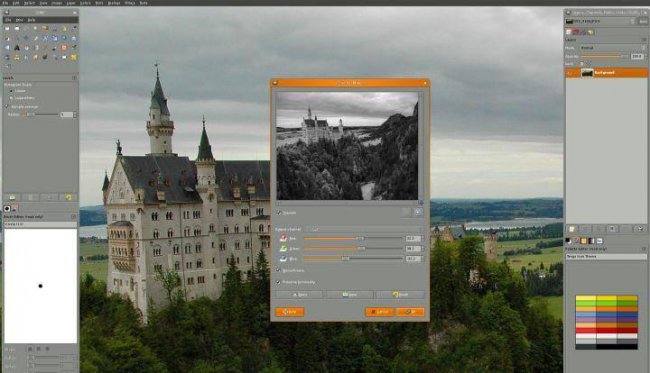This screenshot has width=650, height=373.
Task: Click the preview navigation icon below scrollbar
Action: [420, 203]
